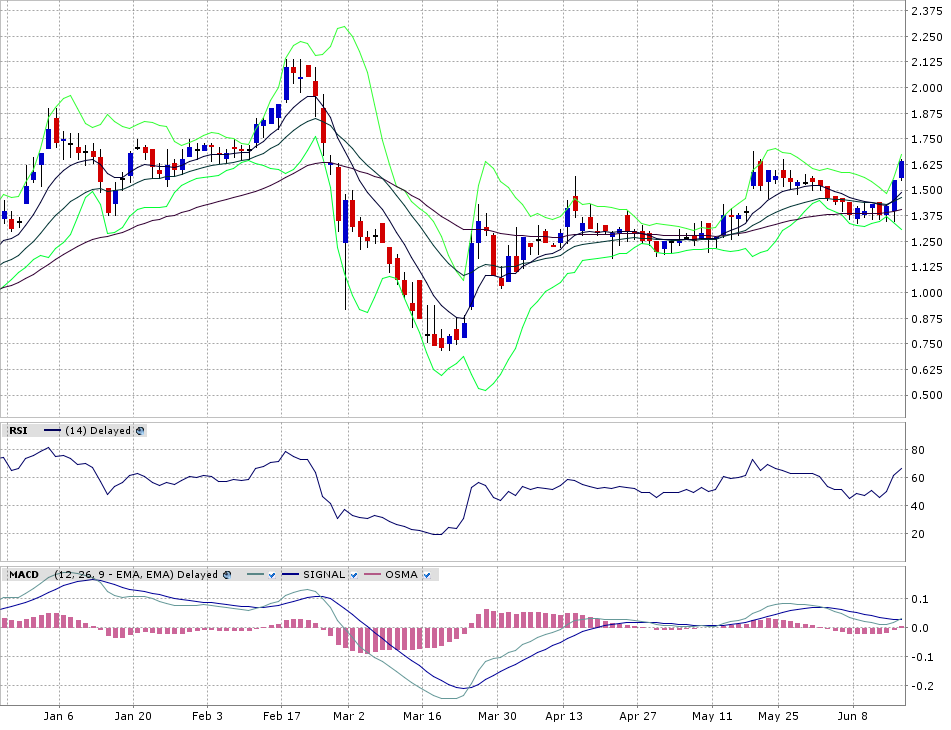Toggle the MACD line checkbox
Image resolution: width=951 pixels, height=730 pixels.
coord(270,575)
